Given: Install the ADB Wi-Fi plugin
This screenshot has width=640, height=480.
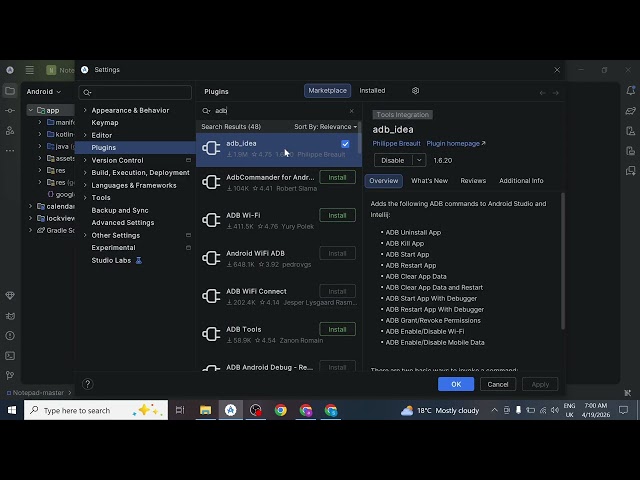Looking at the screenshot, I should point(337,216).
